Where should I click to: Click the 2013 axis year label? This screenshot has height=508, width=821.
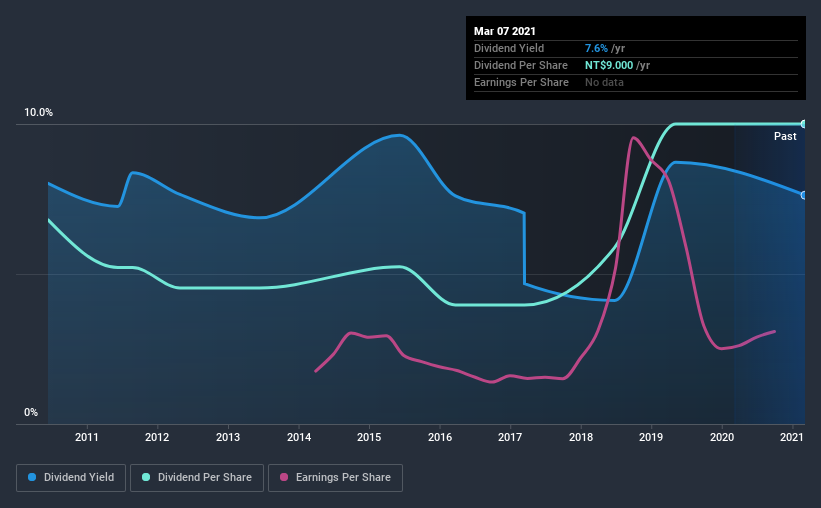coord(228,437)
